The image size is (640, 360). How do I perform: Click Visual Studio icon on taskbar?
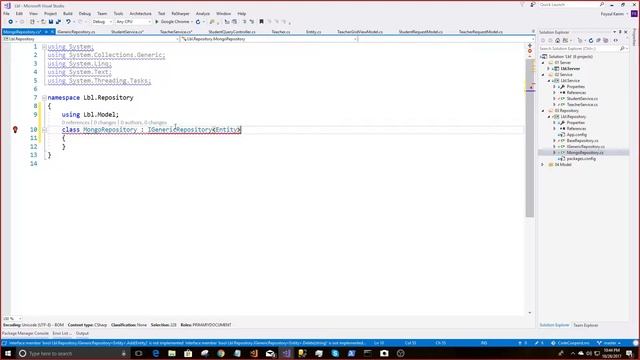(286, 353)
